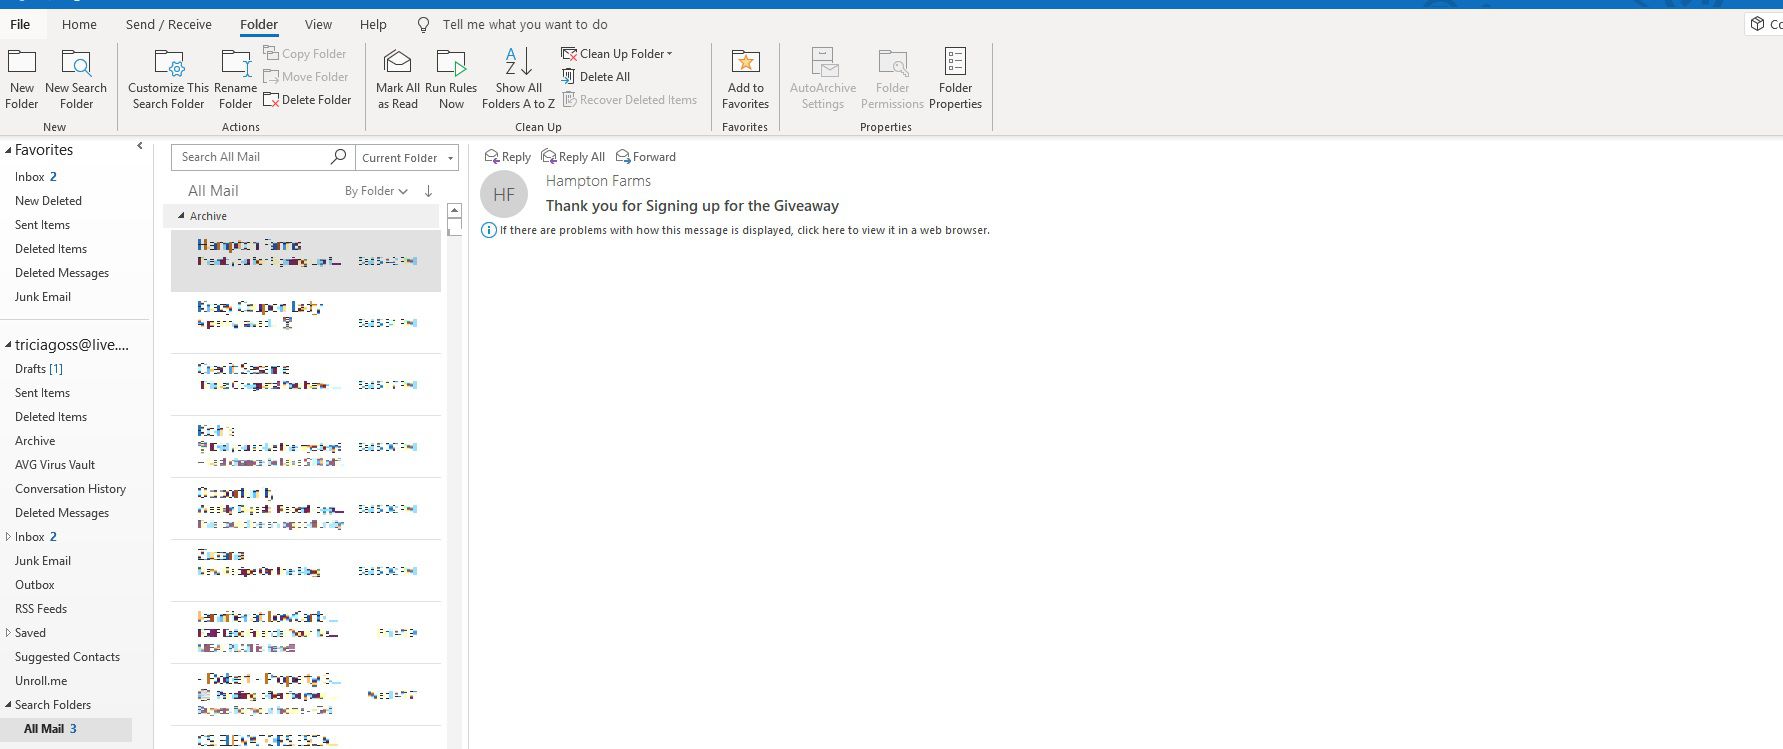Open Folder Permissions
Screen dimensions: 1783x749
click(892, 79)
